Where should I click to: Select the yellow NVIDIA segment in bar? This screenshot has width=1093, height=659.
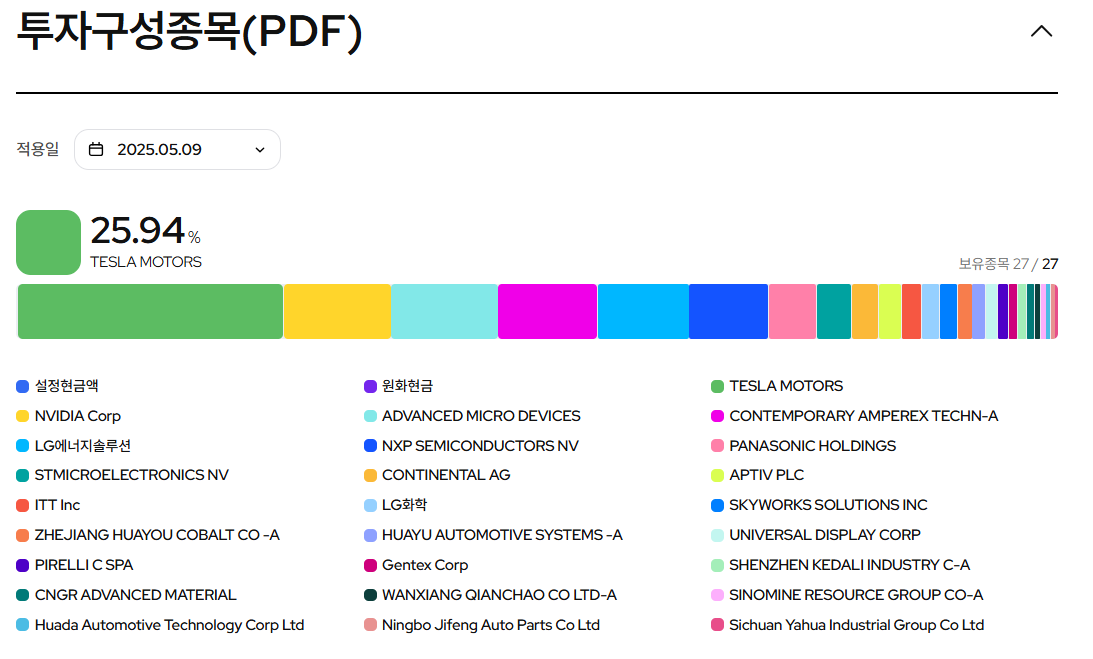tap(337, 312)
